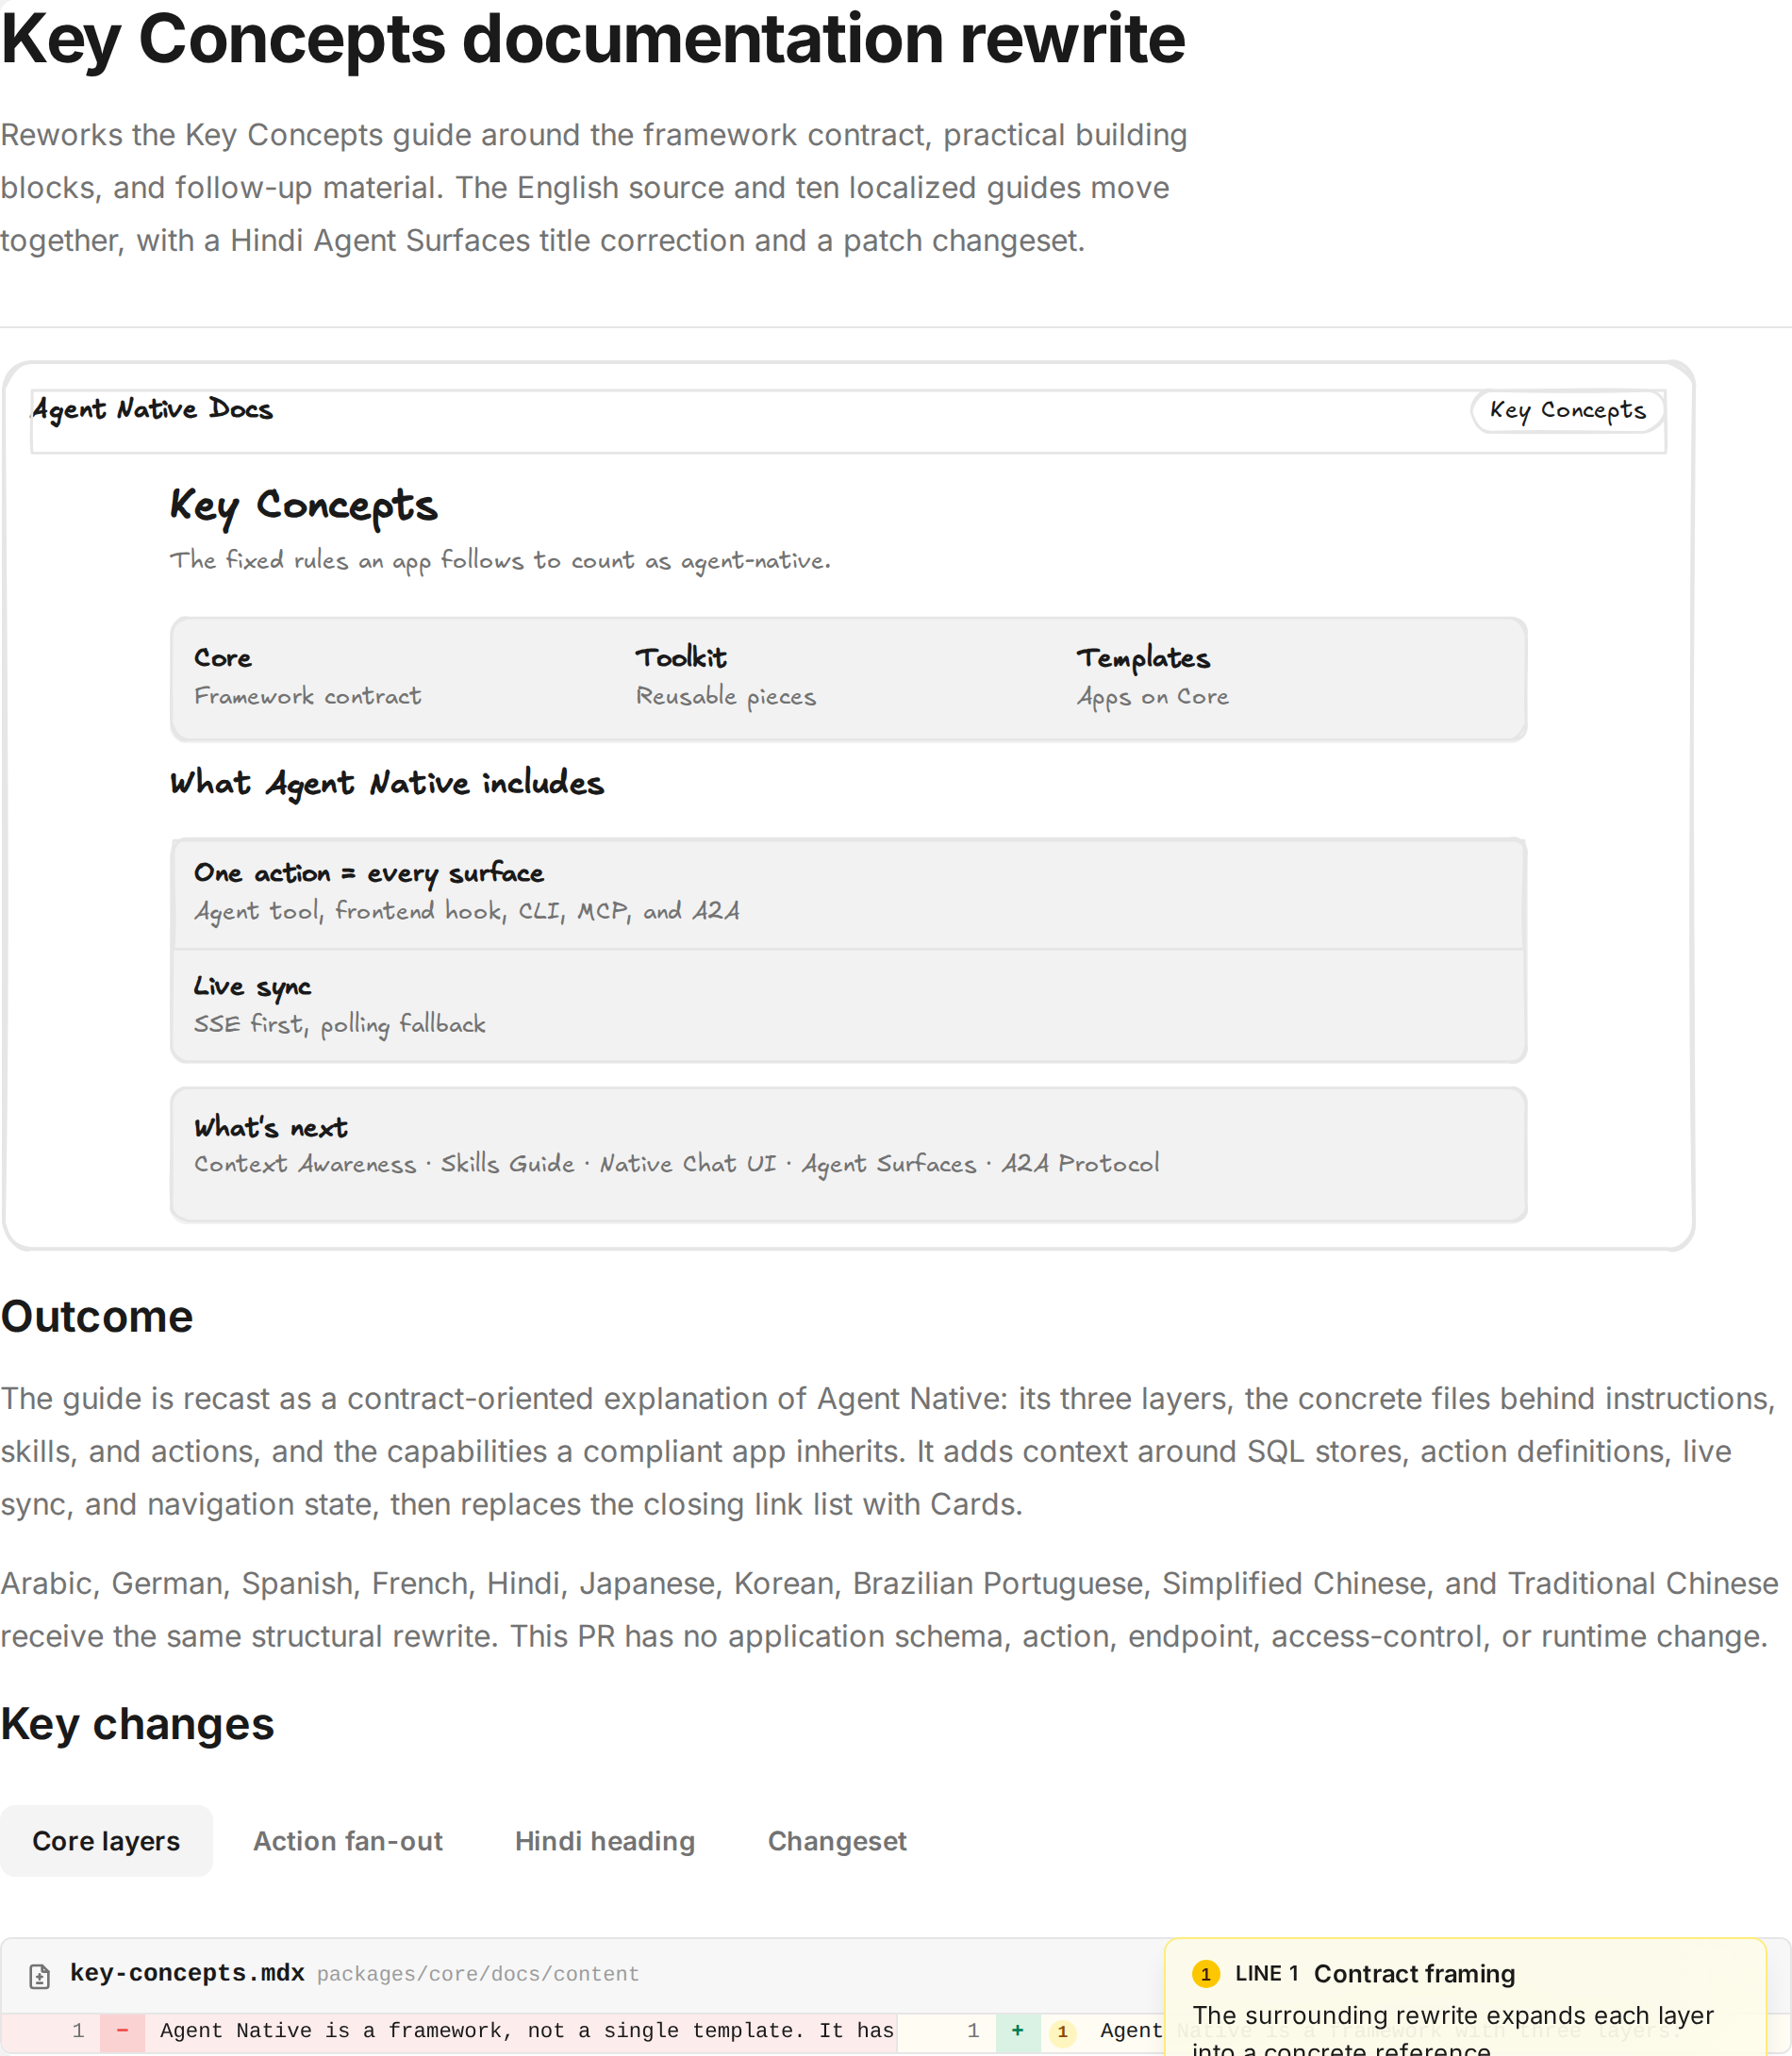This screenshot has height=2056, width=1792.
Task: Open the Skills Guide link under What's next
Action: (508, 1164)
